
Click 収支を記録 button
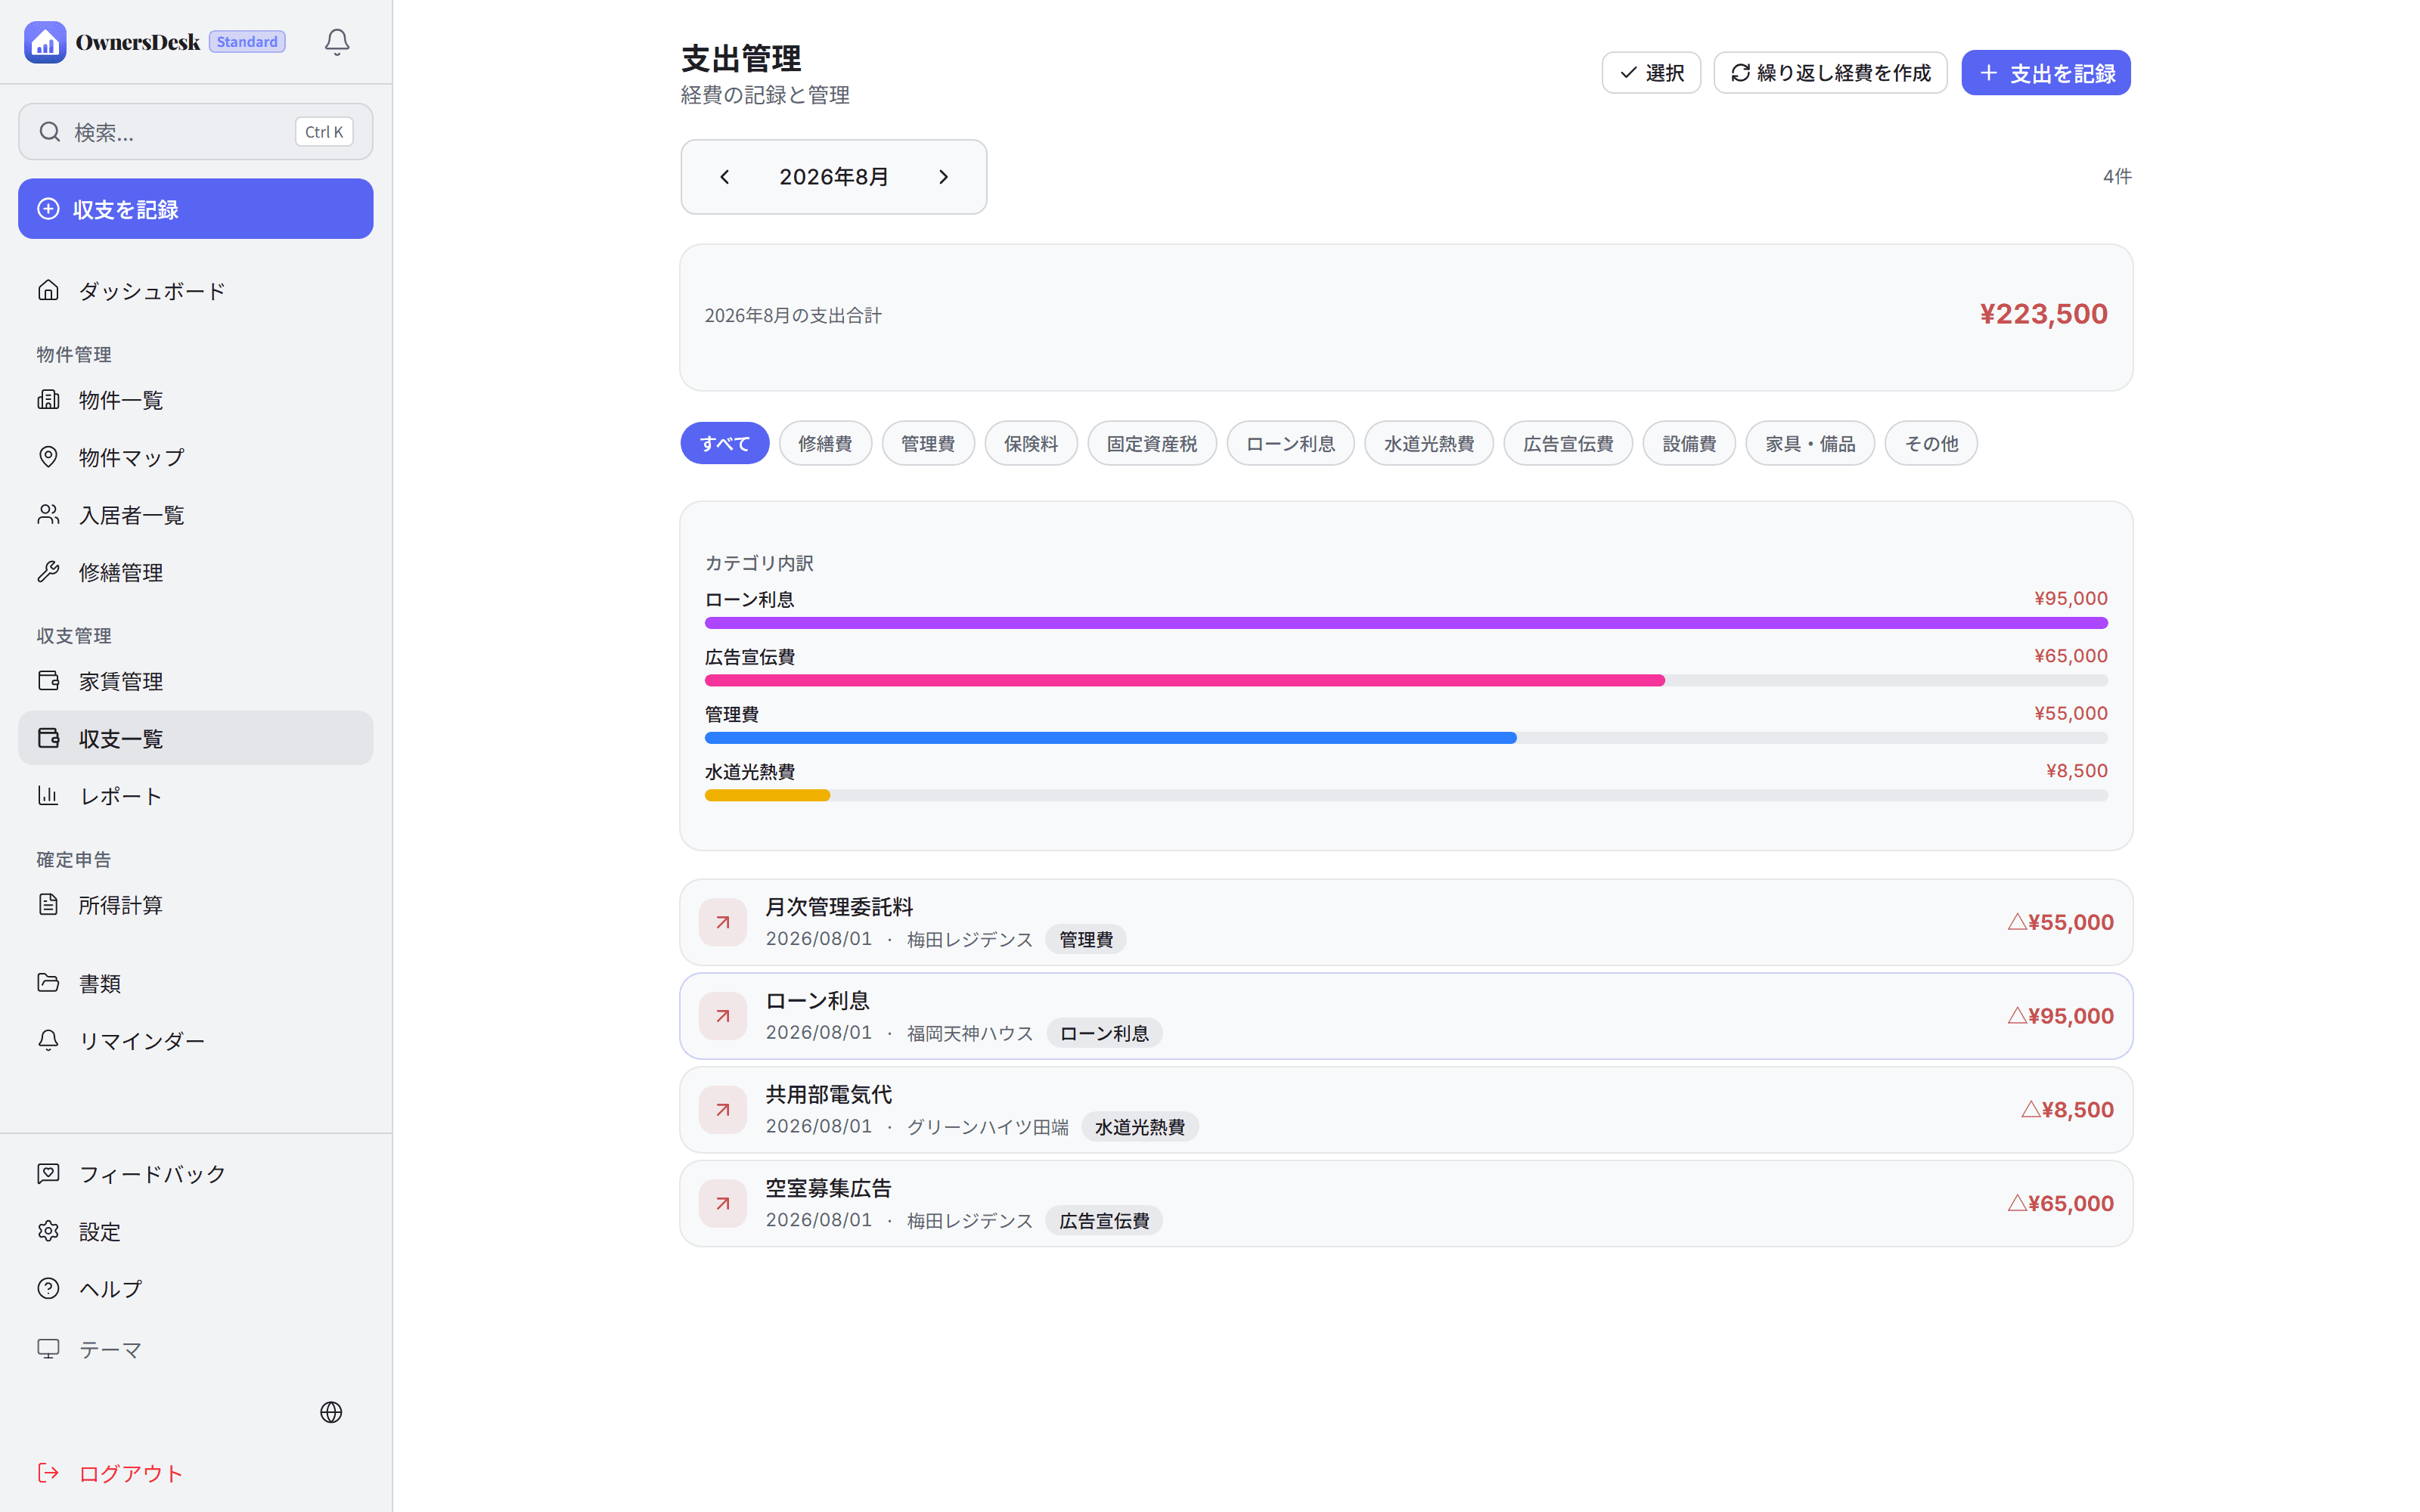pos(196,209)
